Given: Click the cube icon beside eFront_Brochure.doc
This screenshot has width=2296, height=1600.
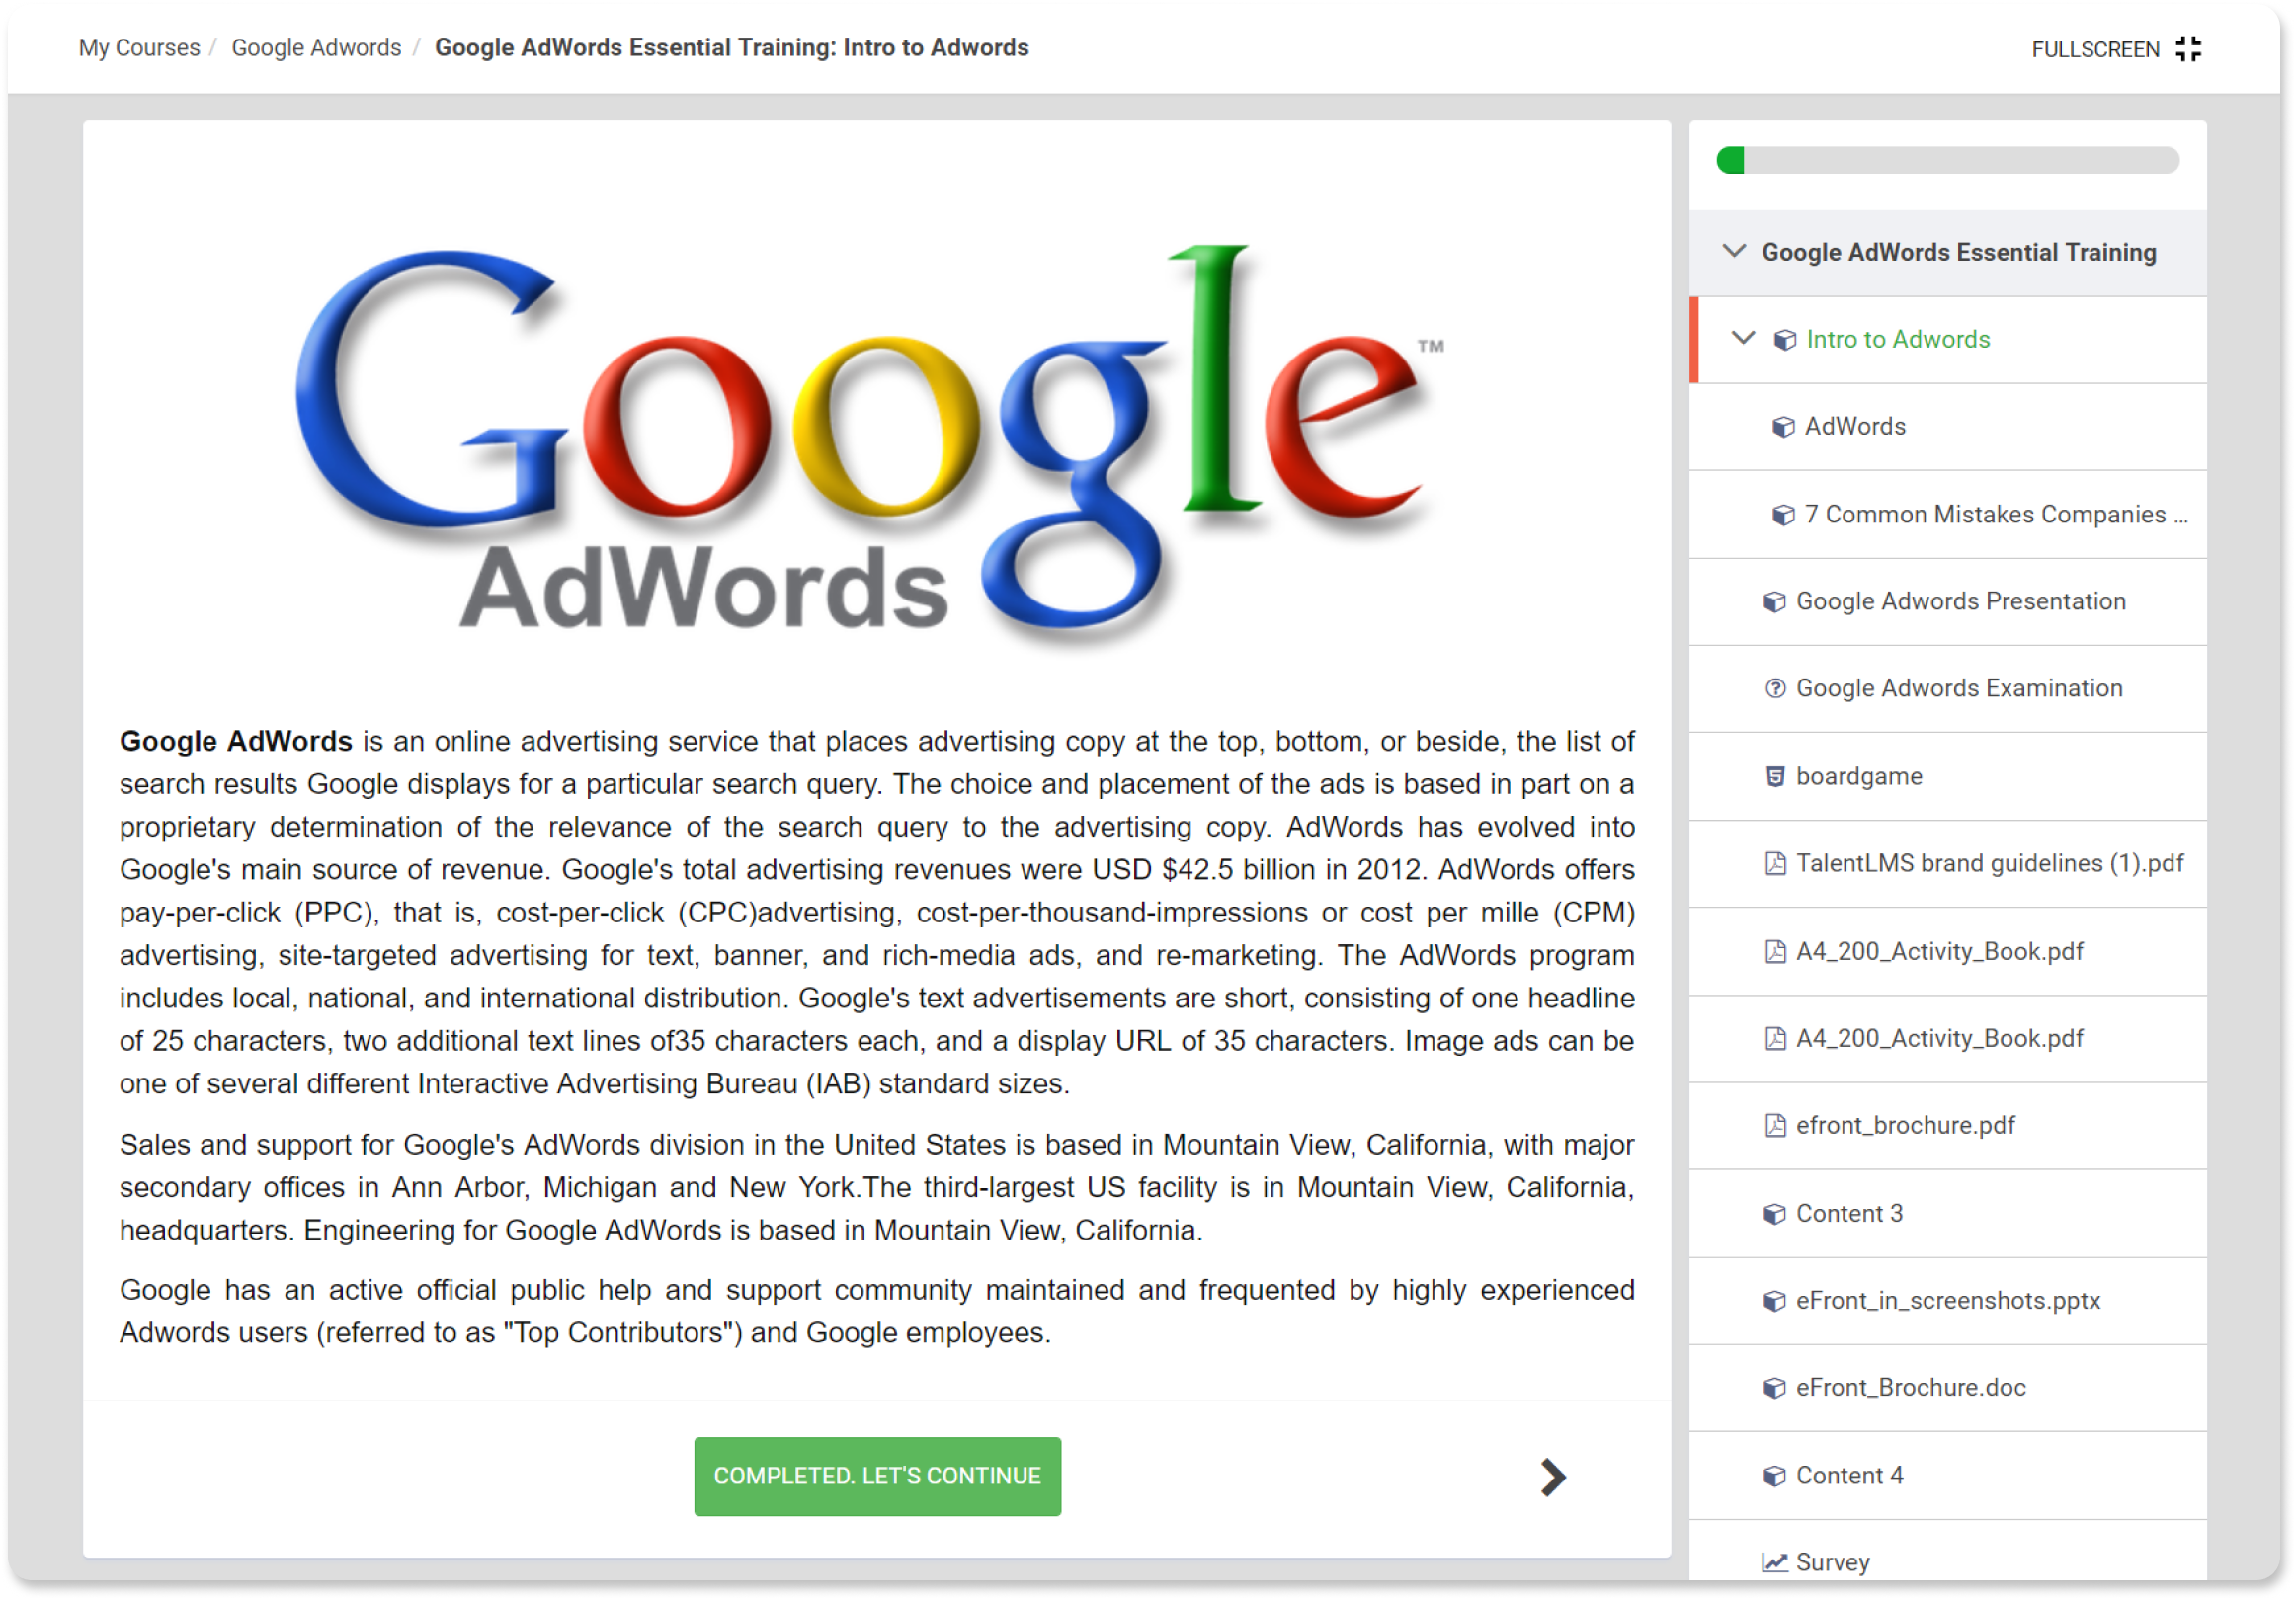Looking at the screenshot, I should coord(1775,1388).
